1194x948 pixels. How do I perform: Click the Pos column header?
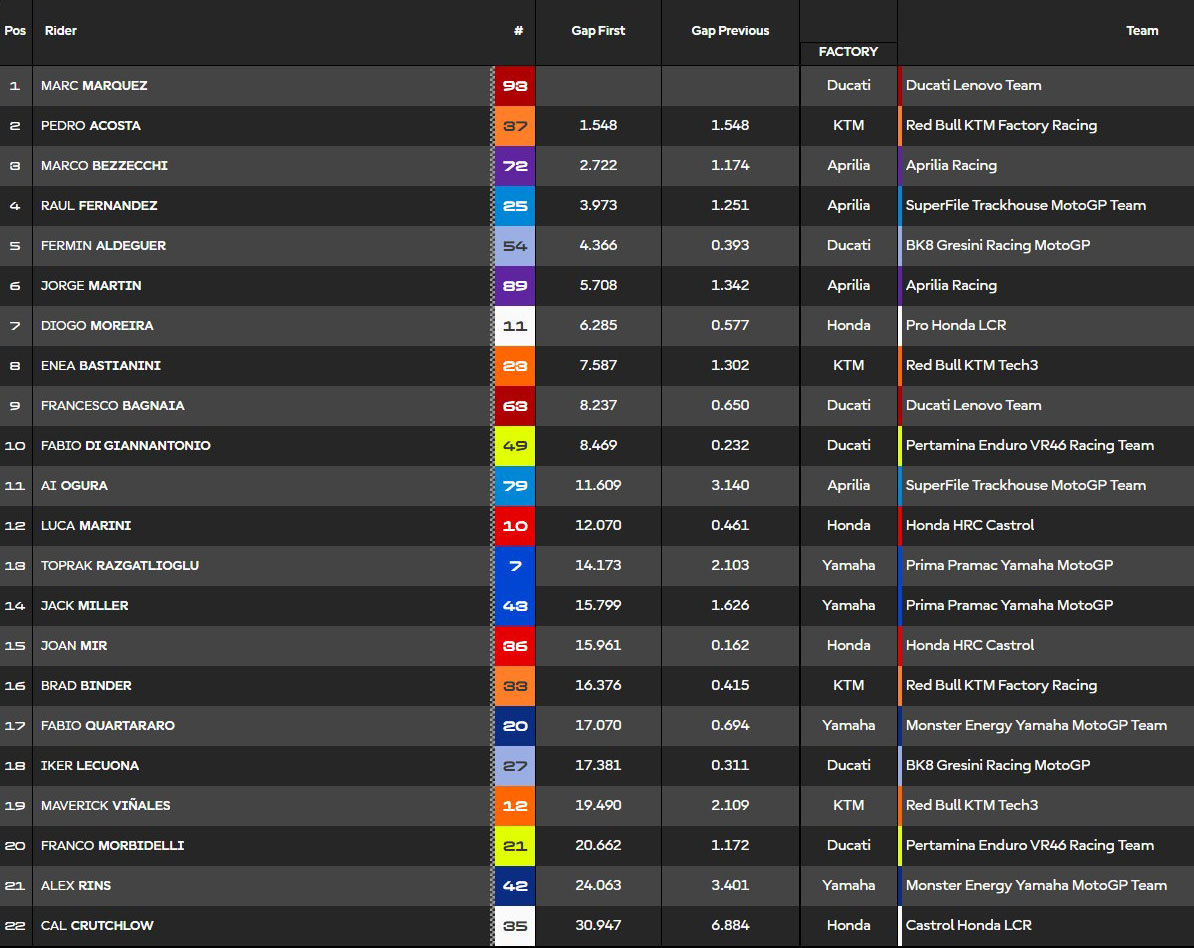click(15, 31)
